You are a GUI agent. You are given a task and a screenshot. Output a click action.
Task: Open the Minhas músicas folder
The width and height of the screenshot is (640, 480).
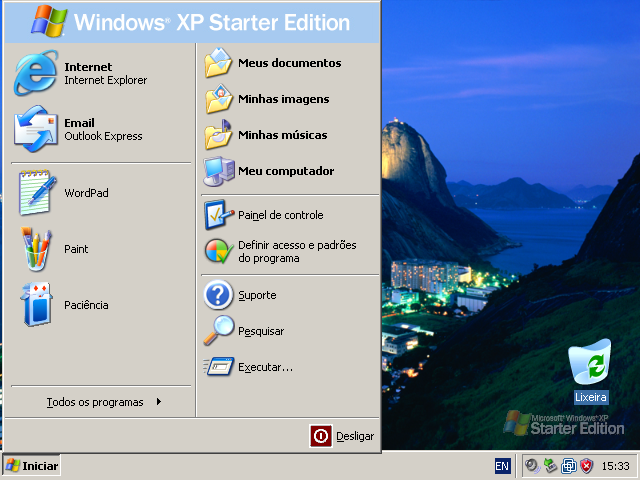(x=282, y=135)
